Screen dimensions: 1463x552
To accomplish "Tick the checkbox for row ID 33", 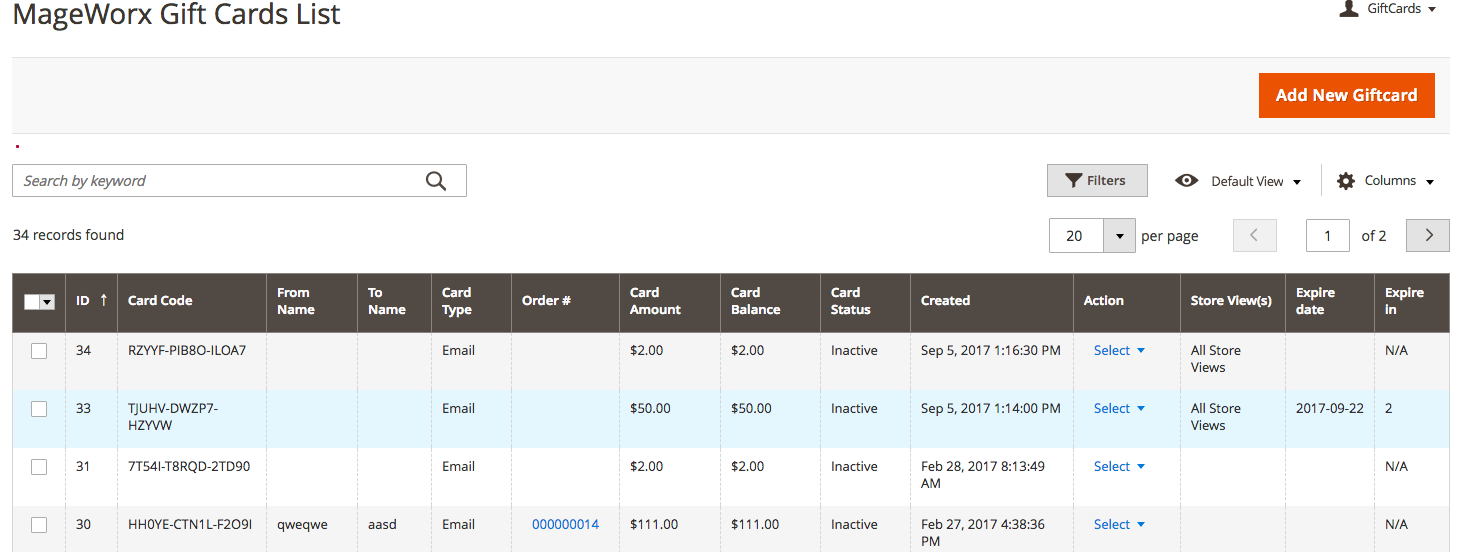I will click(39, 409).
